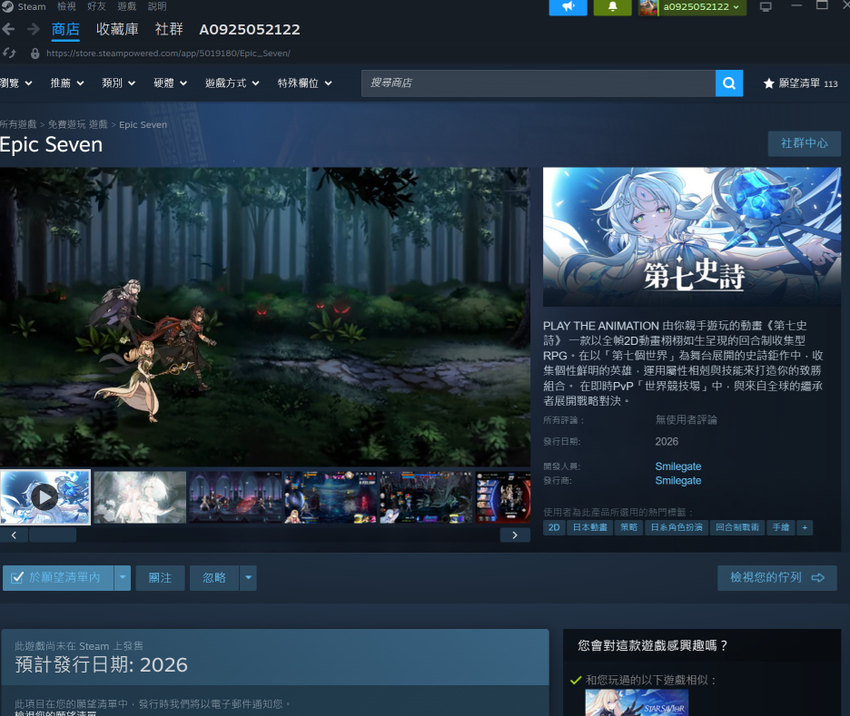Viewport: 850px width, 716px height.
Task: Toggle the 關注 follow button
Action: pyautogui.click(x=160, y=578)
